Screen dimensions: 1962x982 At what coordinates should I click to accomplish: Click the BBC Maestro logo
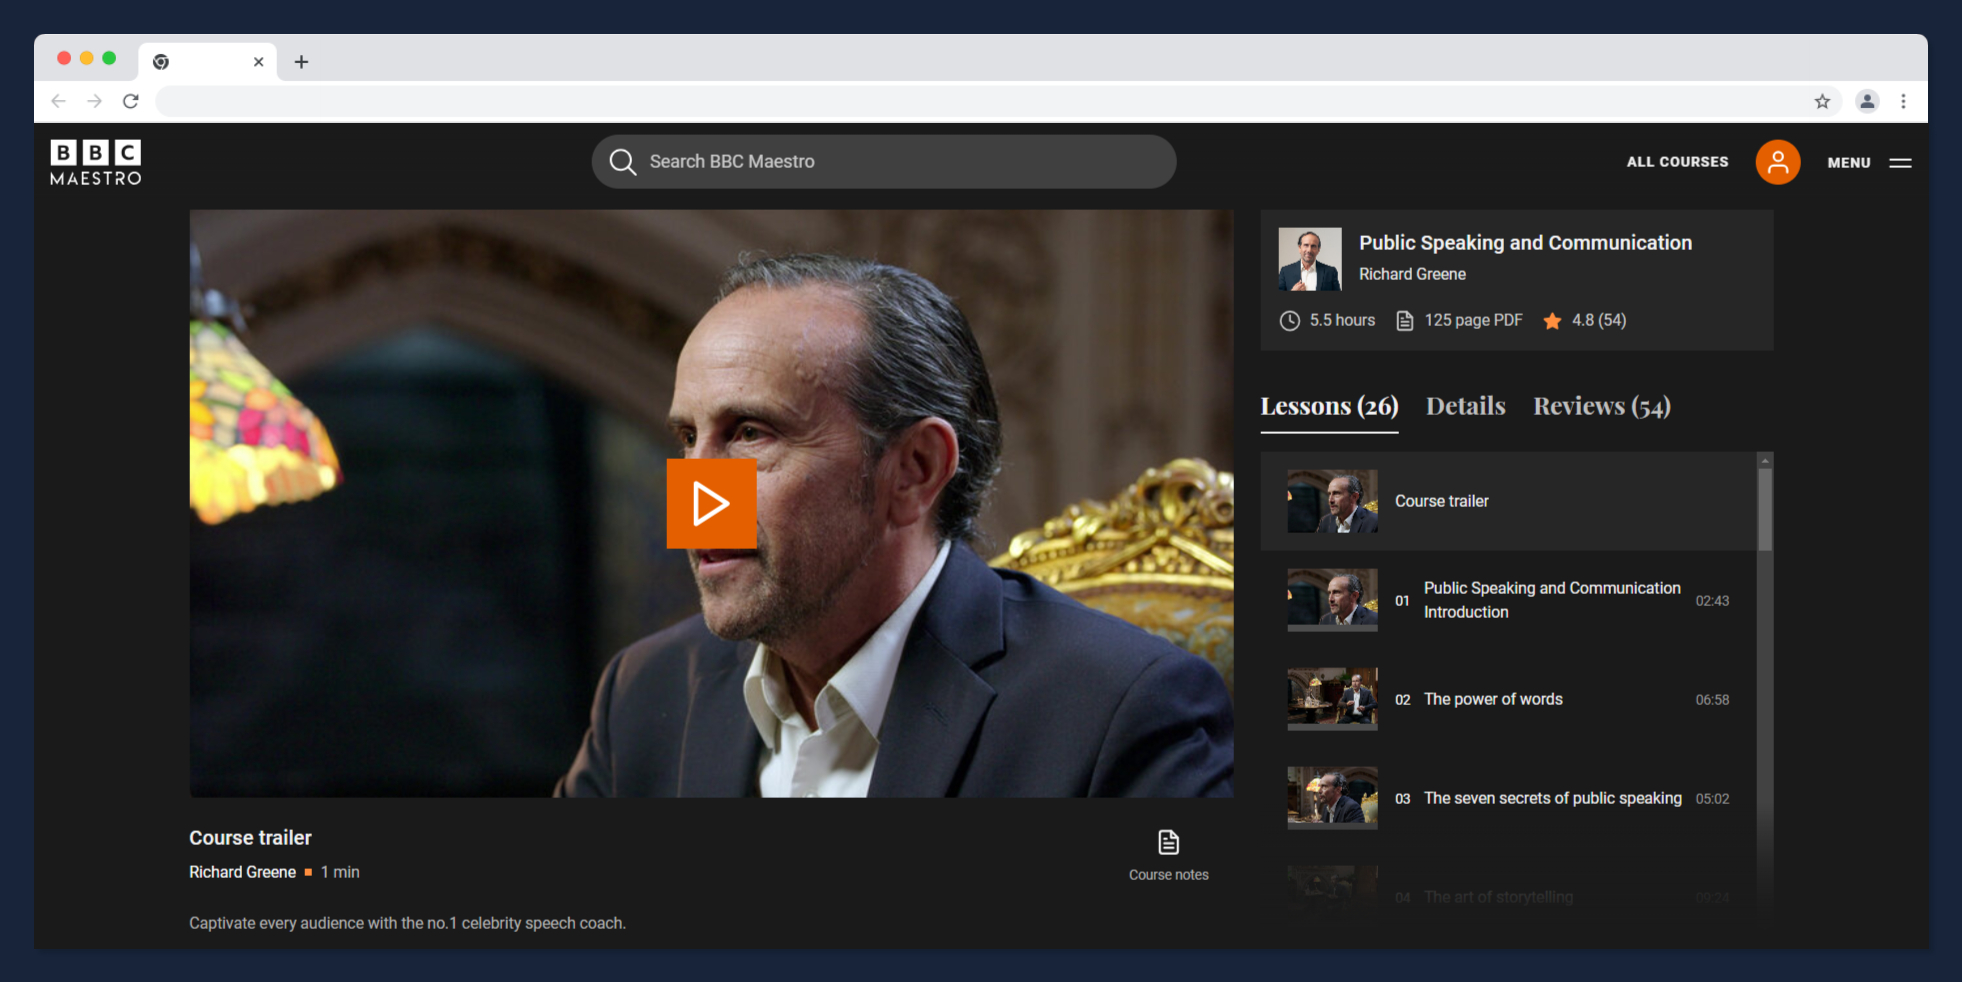95,162
